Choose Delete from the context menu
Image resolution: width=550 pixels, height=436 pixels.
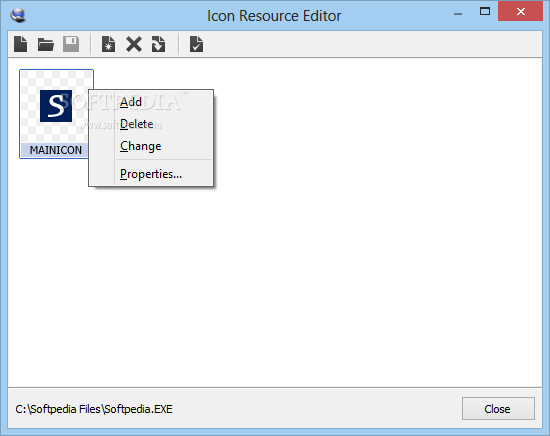coord(151,124)
